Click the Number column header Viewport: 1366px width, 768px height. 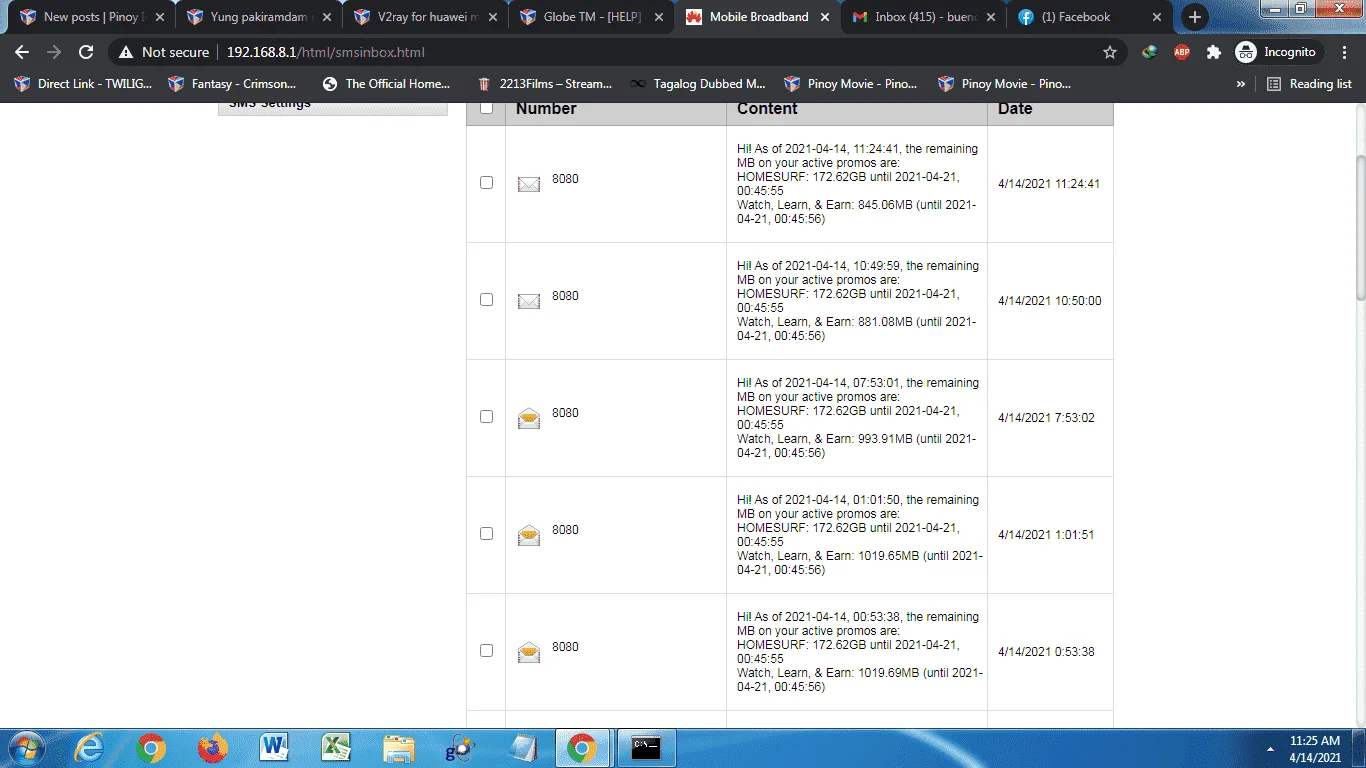point(546,109)
